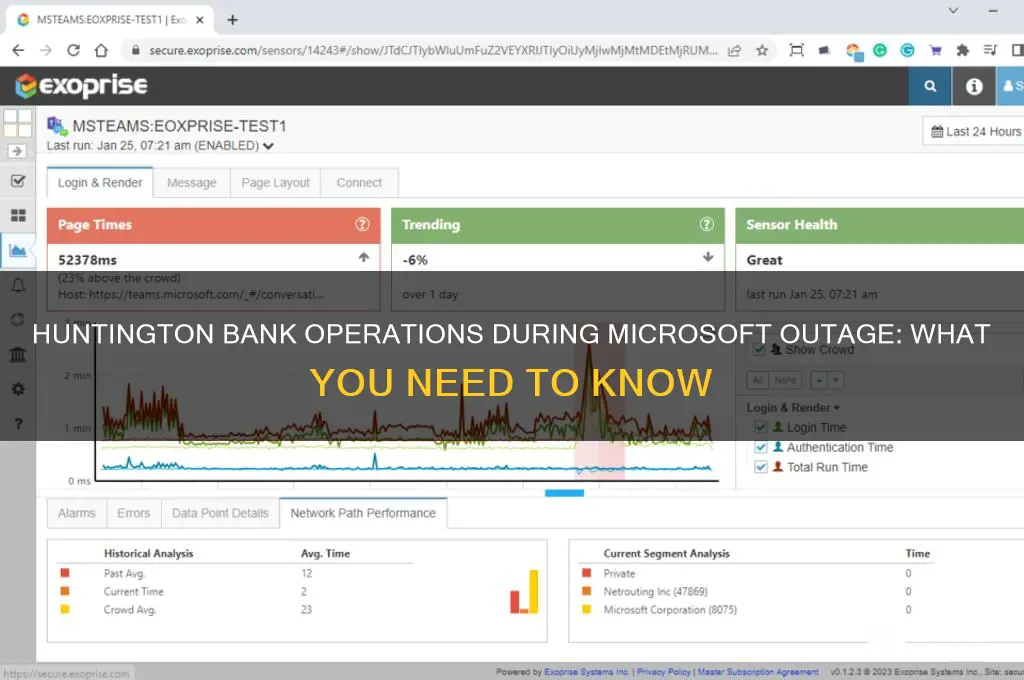
Task: Toggle the Show Crowd checkbox
Action: click(x=758, y=349)
